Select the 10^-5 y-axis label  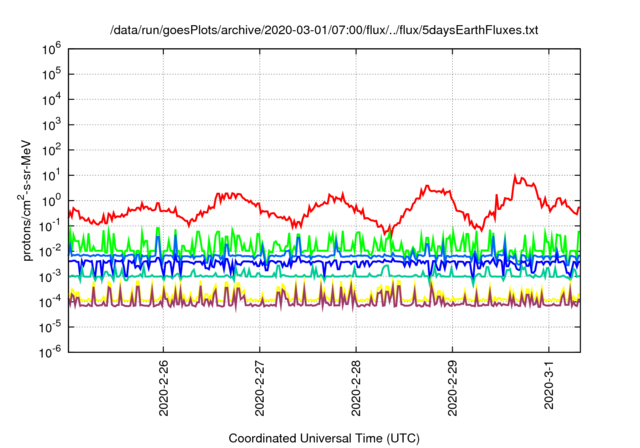tap(51, 328)
